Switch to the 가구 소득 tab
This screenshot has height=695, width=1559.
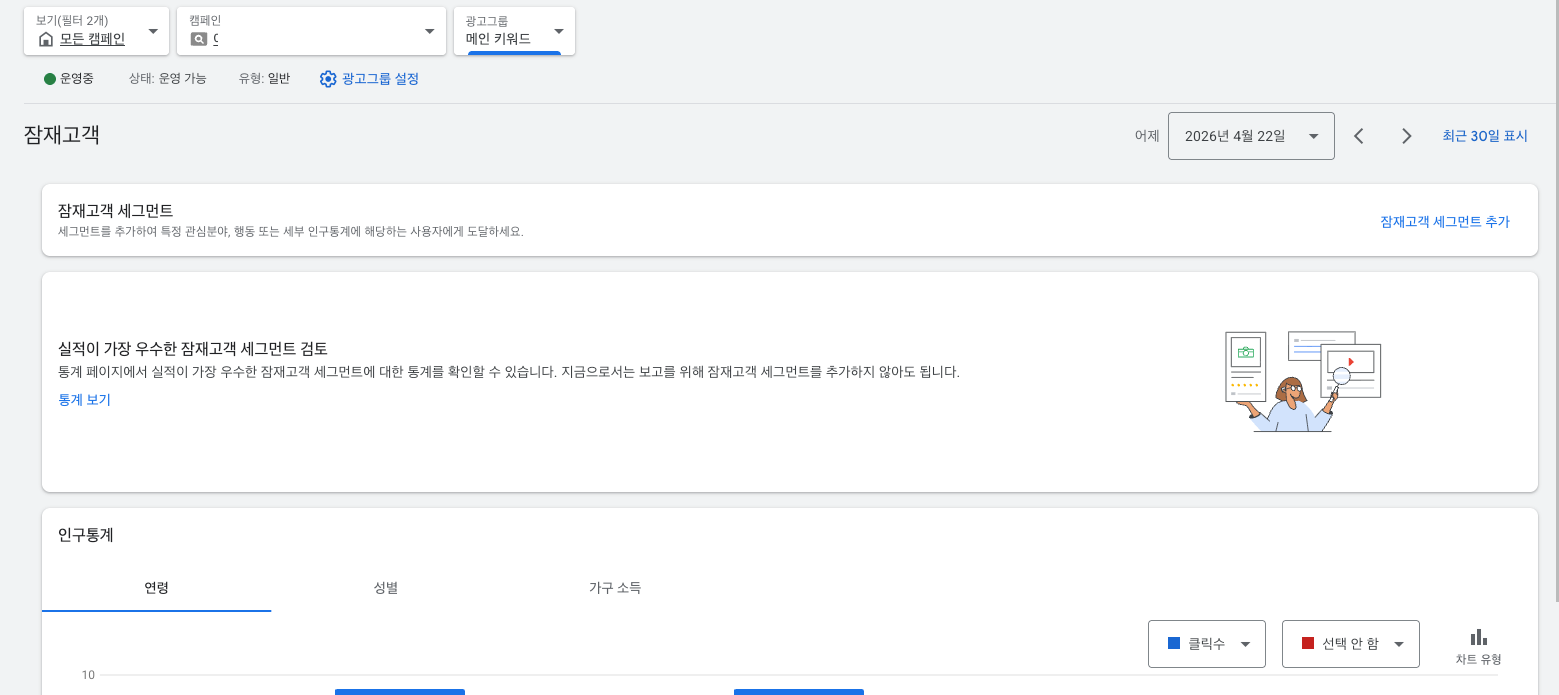(x=615, y=588)
